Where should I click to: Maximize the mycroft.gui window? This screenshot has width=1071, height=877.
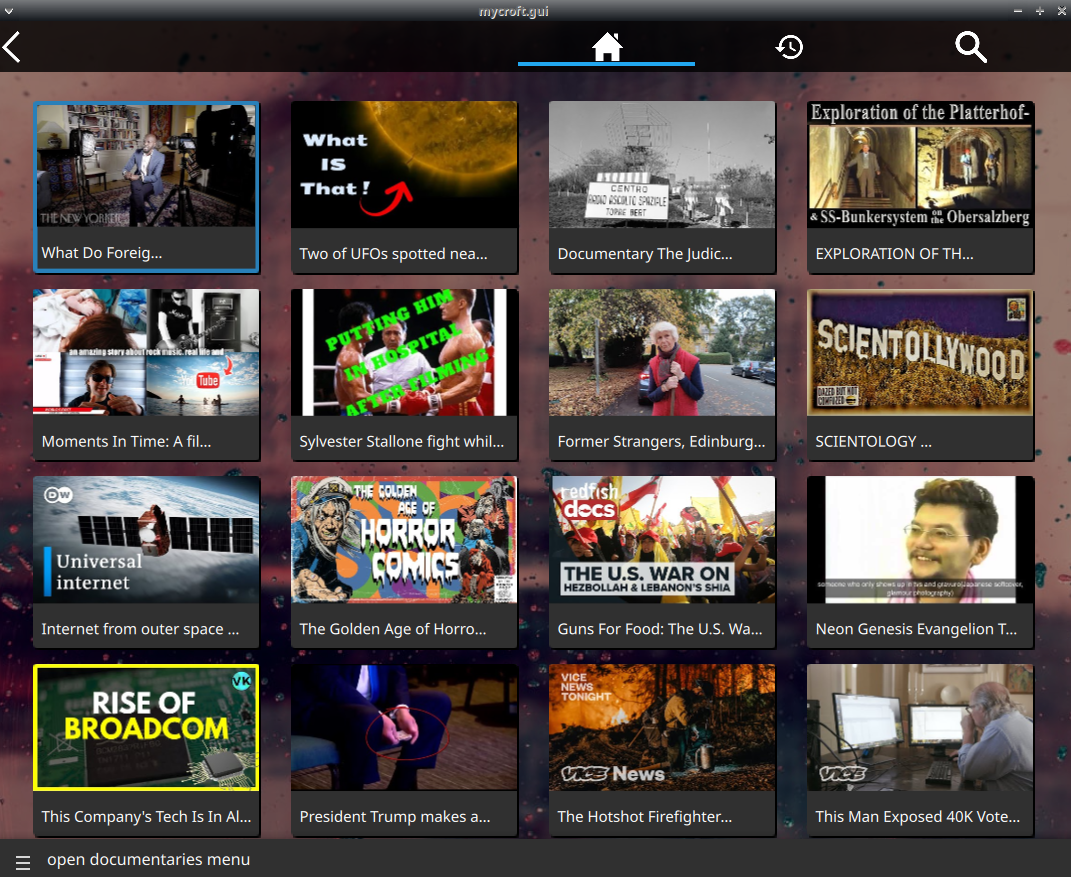coord(1040,11)
